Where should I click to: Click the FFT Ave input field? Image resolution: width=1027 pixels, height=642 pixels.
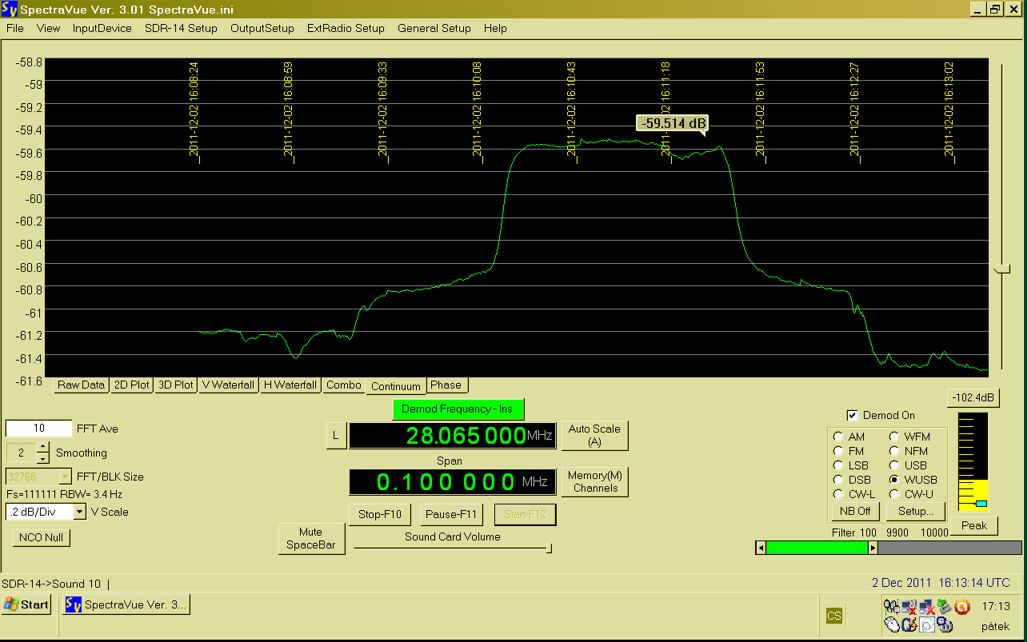tap(39, 428)
